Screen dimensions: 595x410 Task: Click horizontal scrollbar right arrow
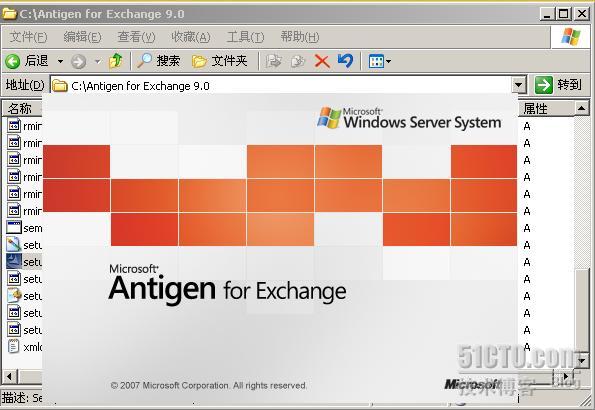click(x=566, y=377)
